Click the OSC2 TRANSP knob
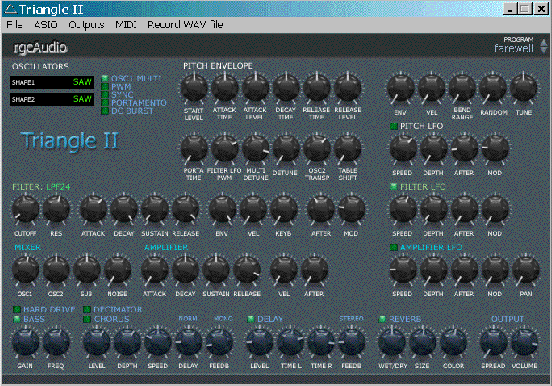This screenshot has width=552, height=386. click(317, 149)
